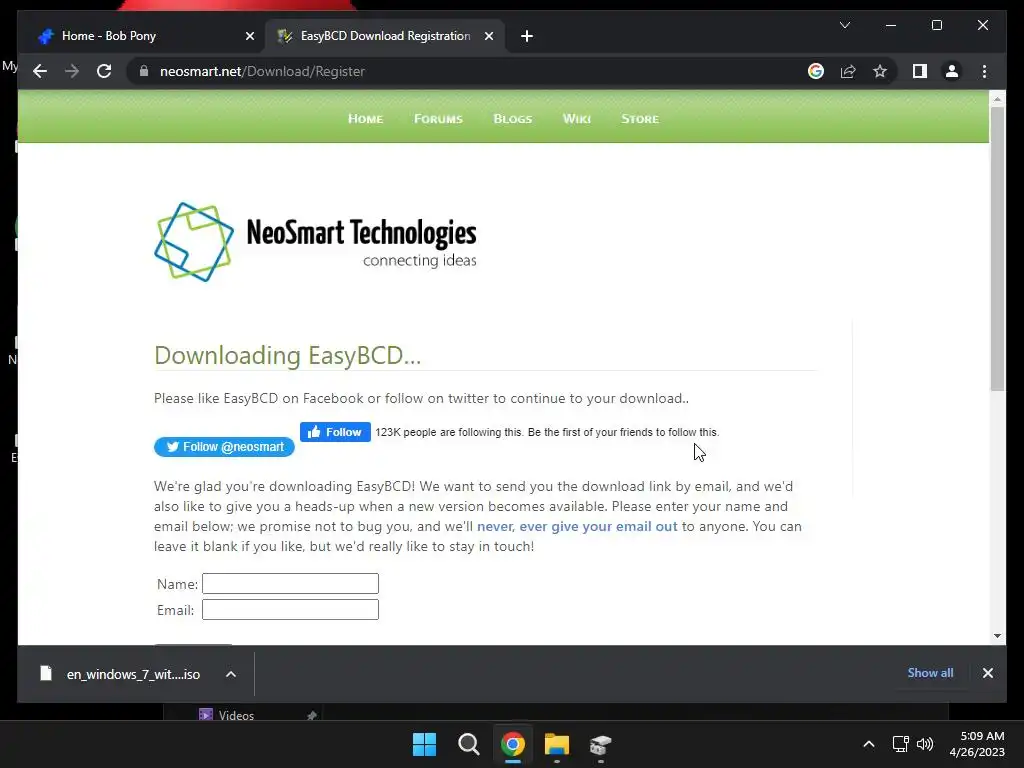Go back to the previous page
Viewport: 1024px width, 768px height.
40,71
